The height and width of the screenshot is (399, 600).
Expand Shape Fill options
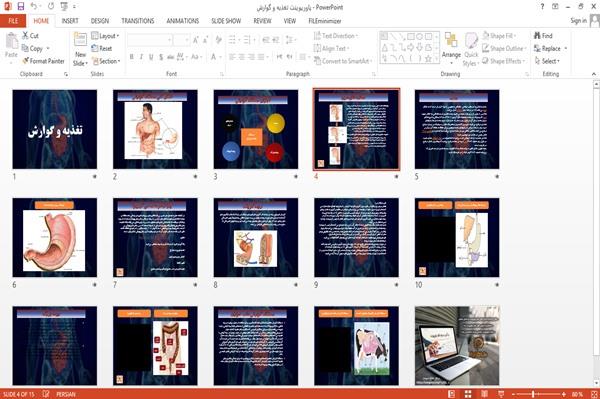pos(499,36)
